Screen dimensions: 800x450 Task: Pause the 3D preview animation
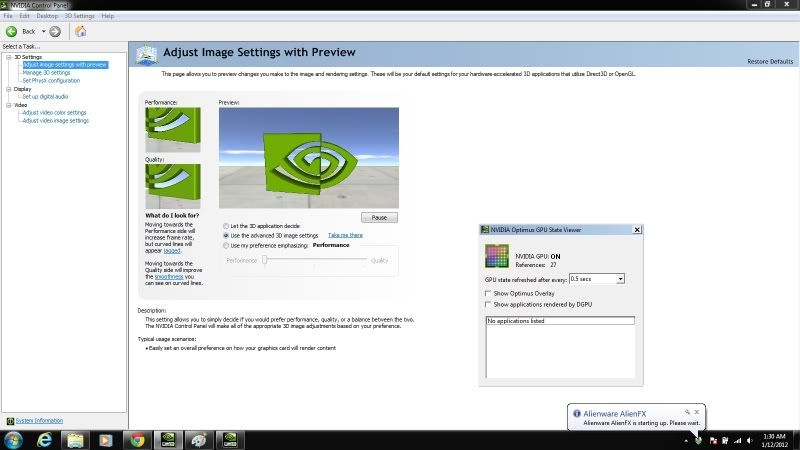(379, 217)
